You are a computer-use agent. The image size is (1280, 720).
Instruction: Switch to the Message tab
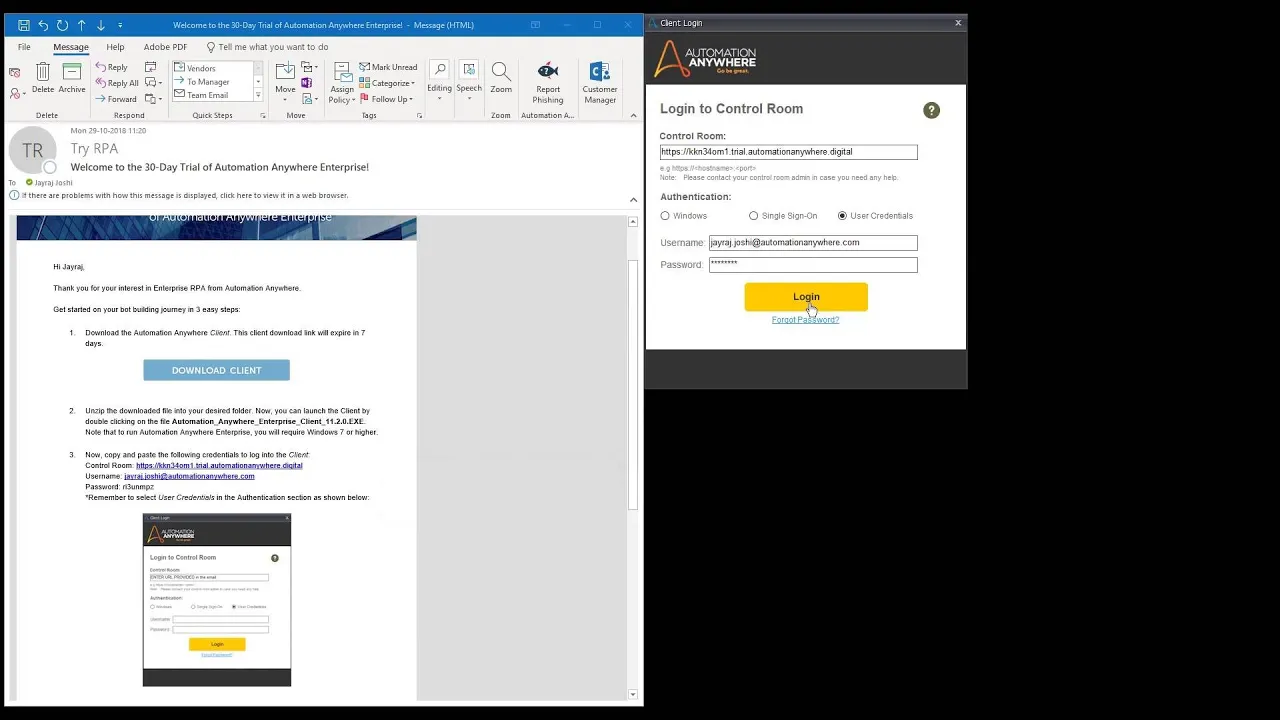coord(71,47)
